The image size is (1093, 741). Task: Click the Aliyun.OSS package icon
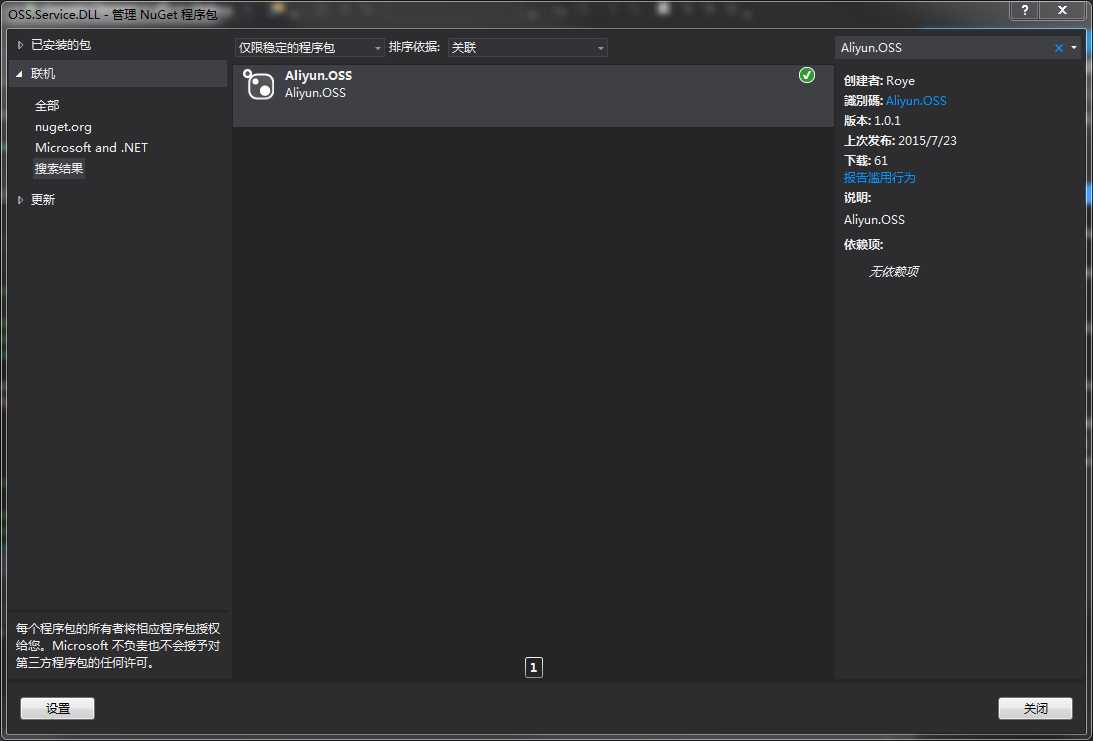click(x=259, y=84)
